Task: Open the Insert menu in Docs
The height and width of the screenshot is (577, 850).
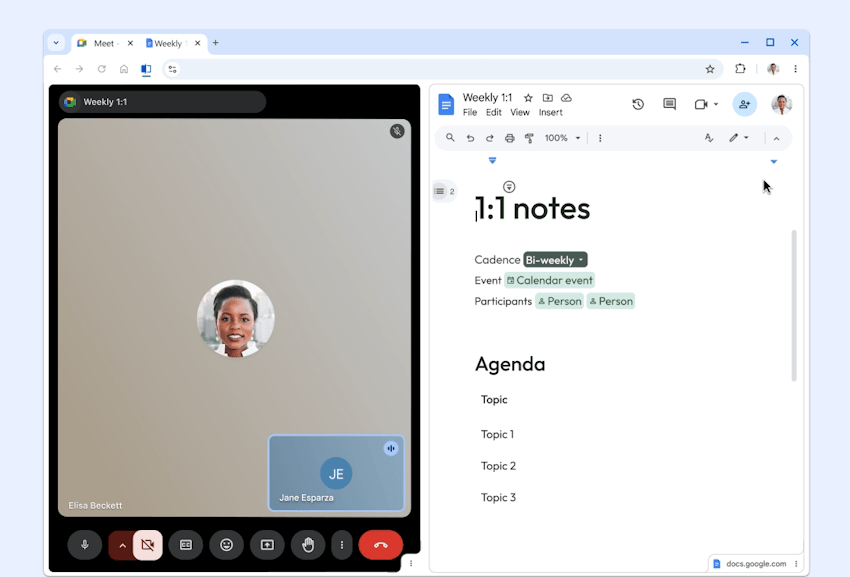Action: 551,113
